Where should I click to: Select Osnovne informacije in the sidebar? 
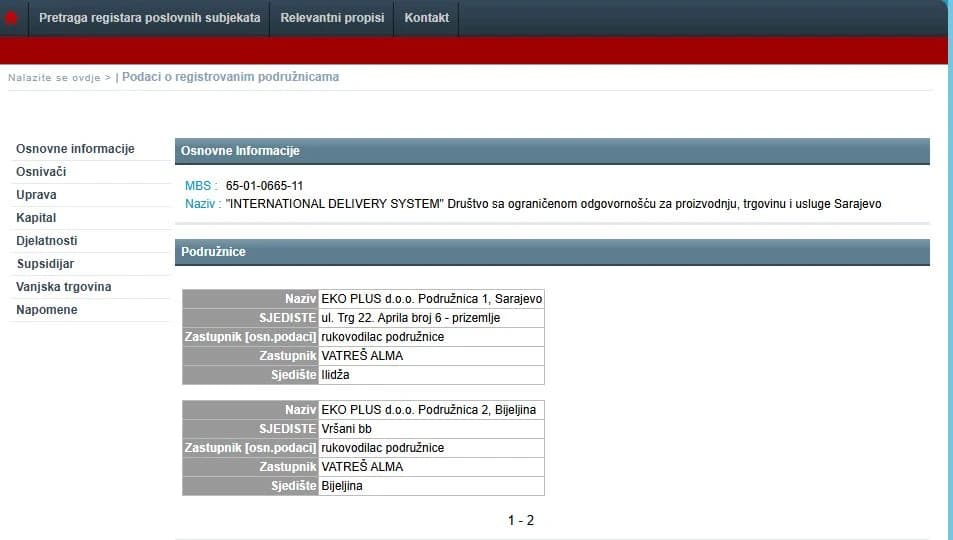(75, 149)
